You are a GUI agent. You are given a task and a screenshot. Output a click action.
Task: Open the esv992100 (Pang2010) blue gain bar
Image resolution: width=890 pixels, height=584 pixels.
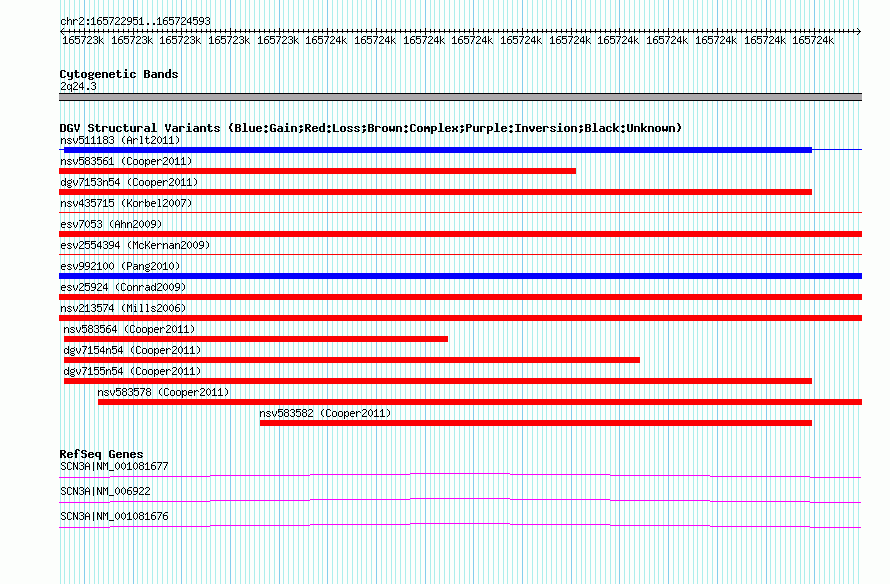pyautogui.click(x=460, y=276)
